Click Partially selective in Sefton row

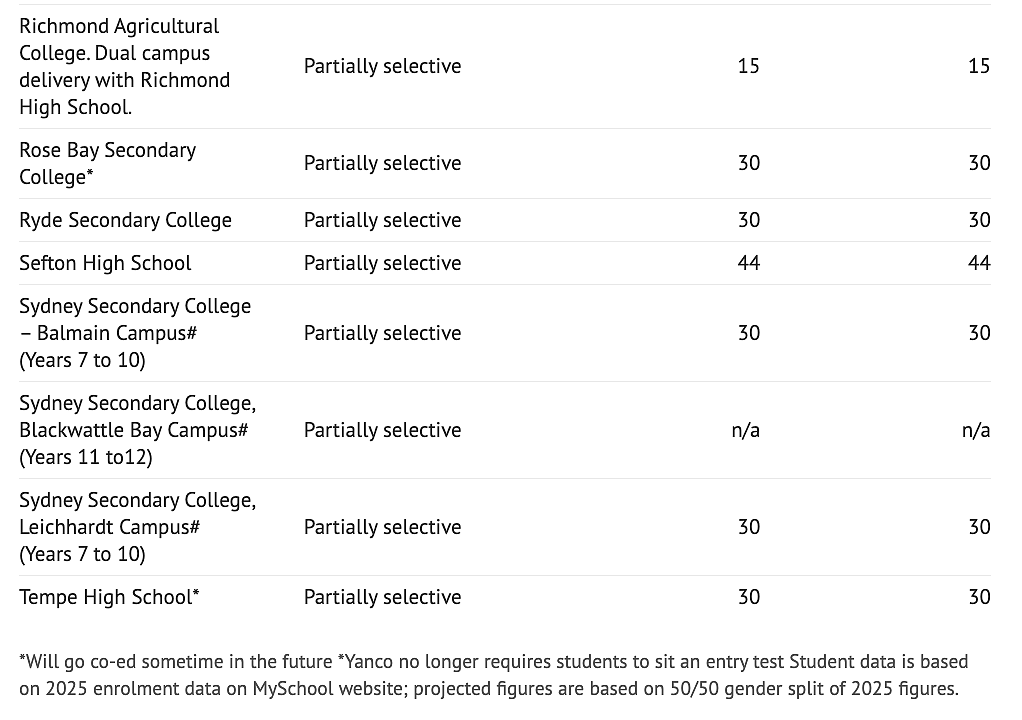pos(383,263)
